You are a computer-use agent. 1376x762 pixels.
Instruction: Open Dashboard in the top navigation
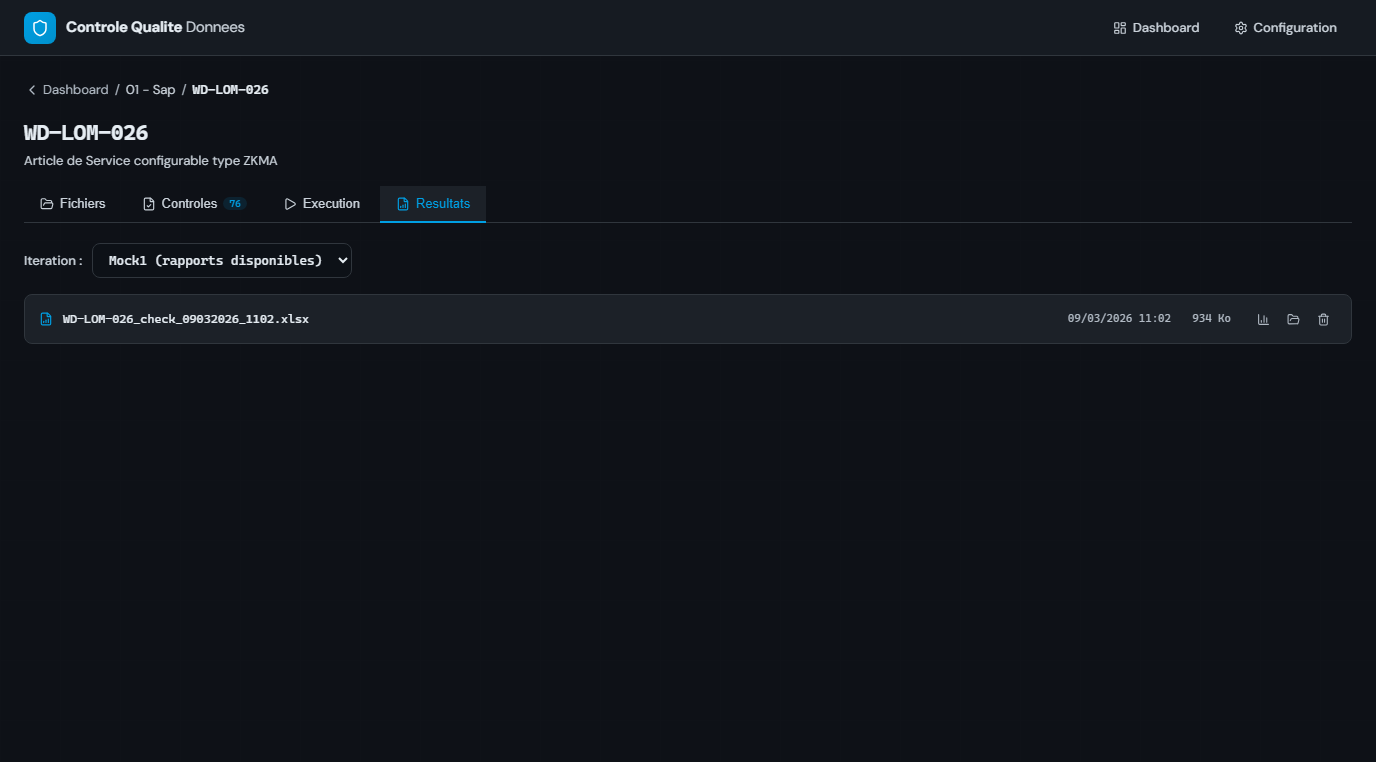[x=1156, y=28]
